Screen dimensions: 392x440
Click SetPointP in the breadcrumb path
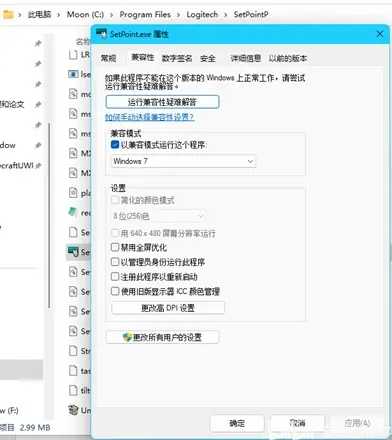point(251,15)
